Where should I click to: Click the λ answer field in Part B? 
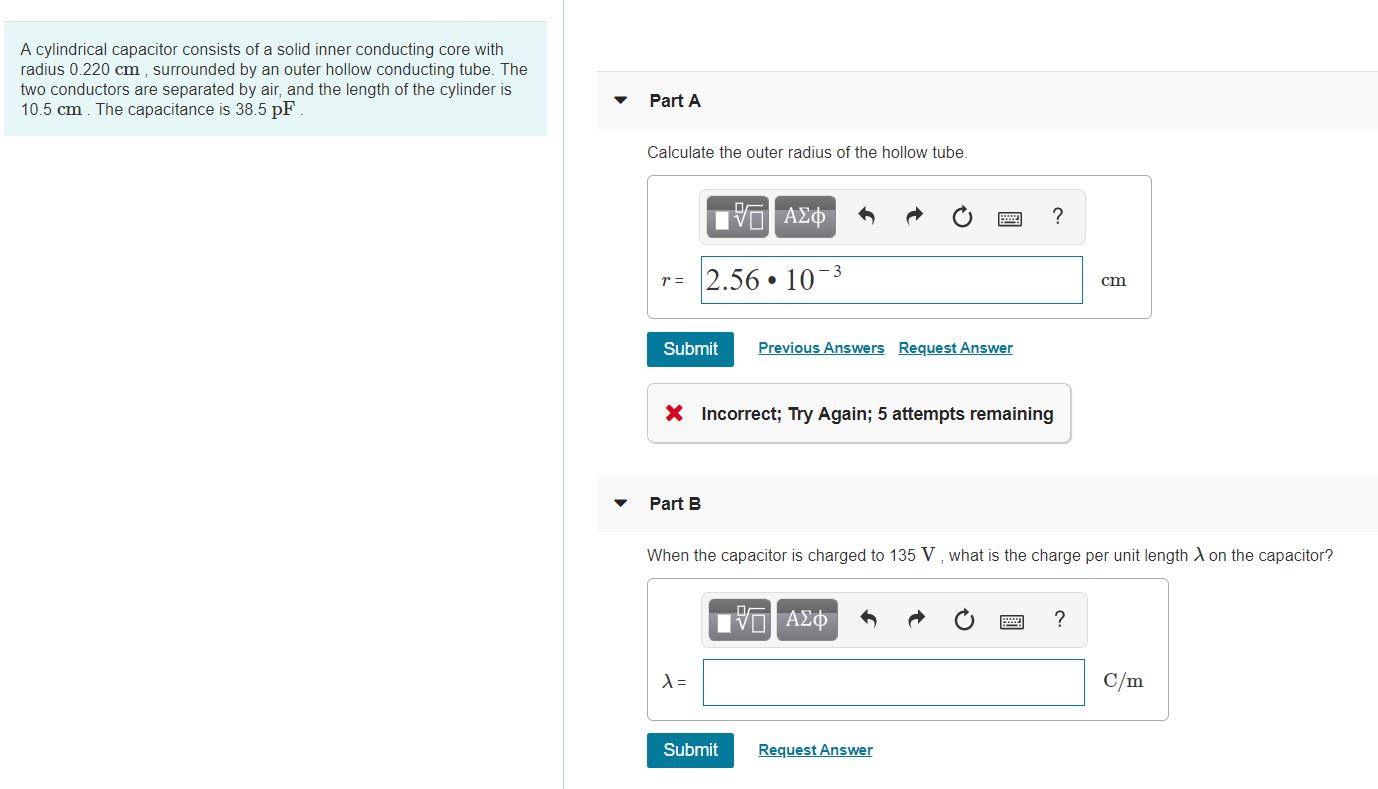(x=893, y=682)
